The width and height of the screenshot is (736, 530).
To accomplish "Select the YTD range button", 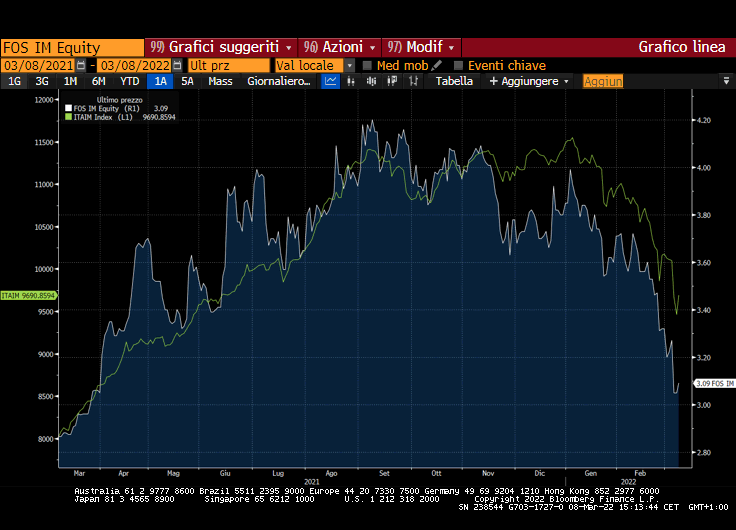I will (129, 81).
